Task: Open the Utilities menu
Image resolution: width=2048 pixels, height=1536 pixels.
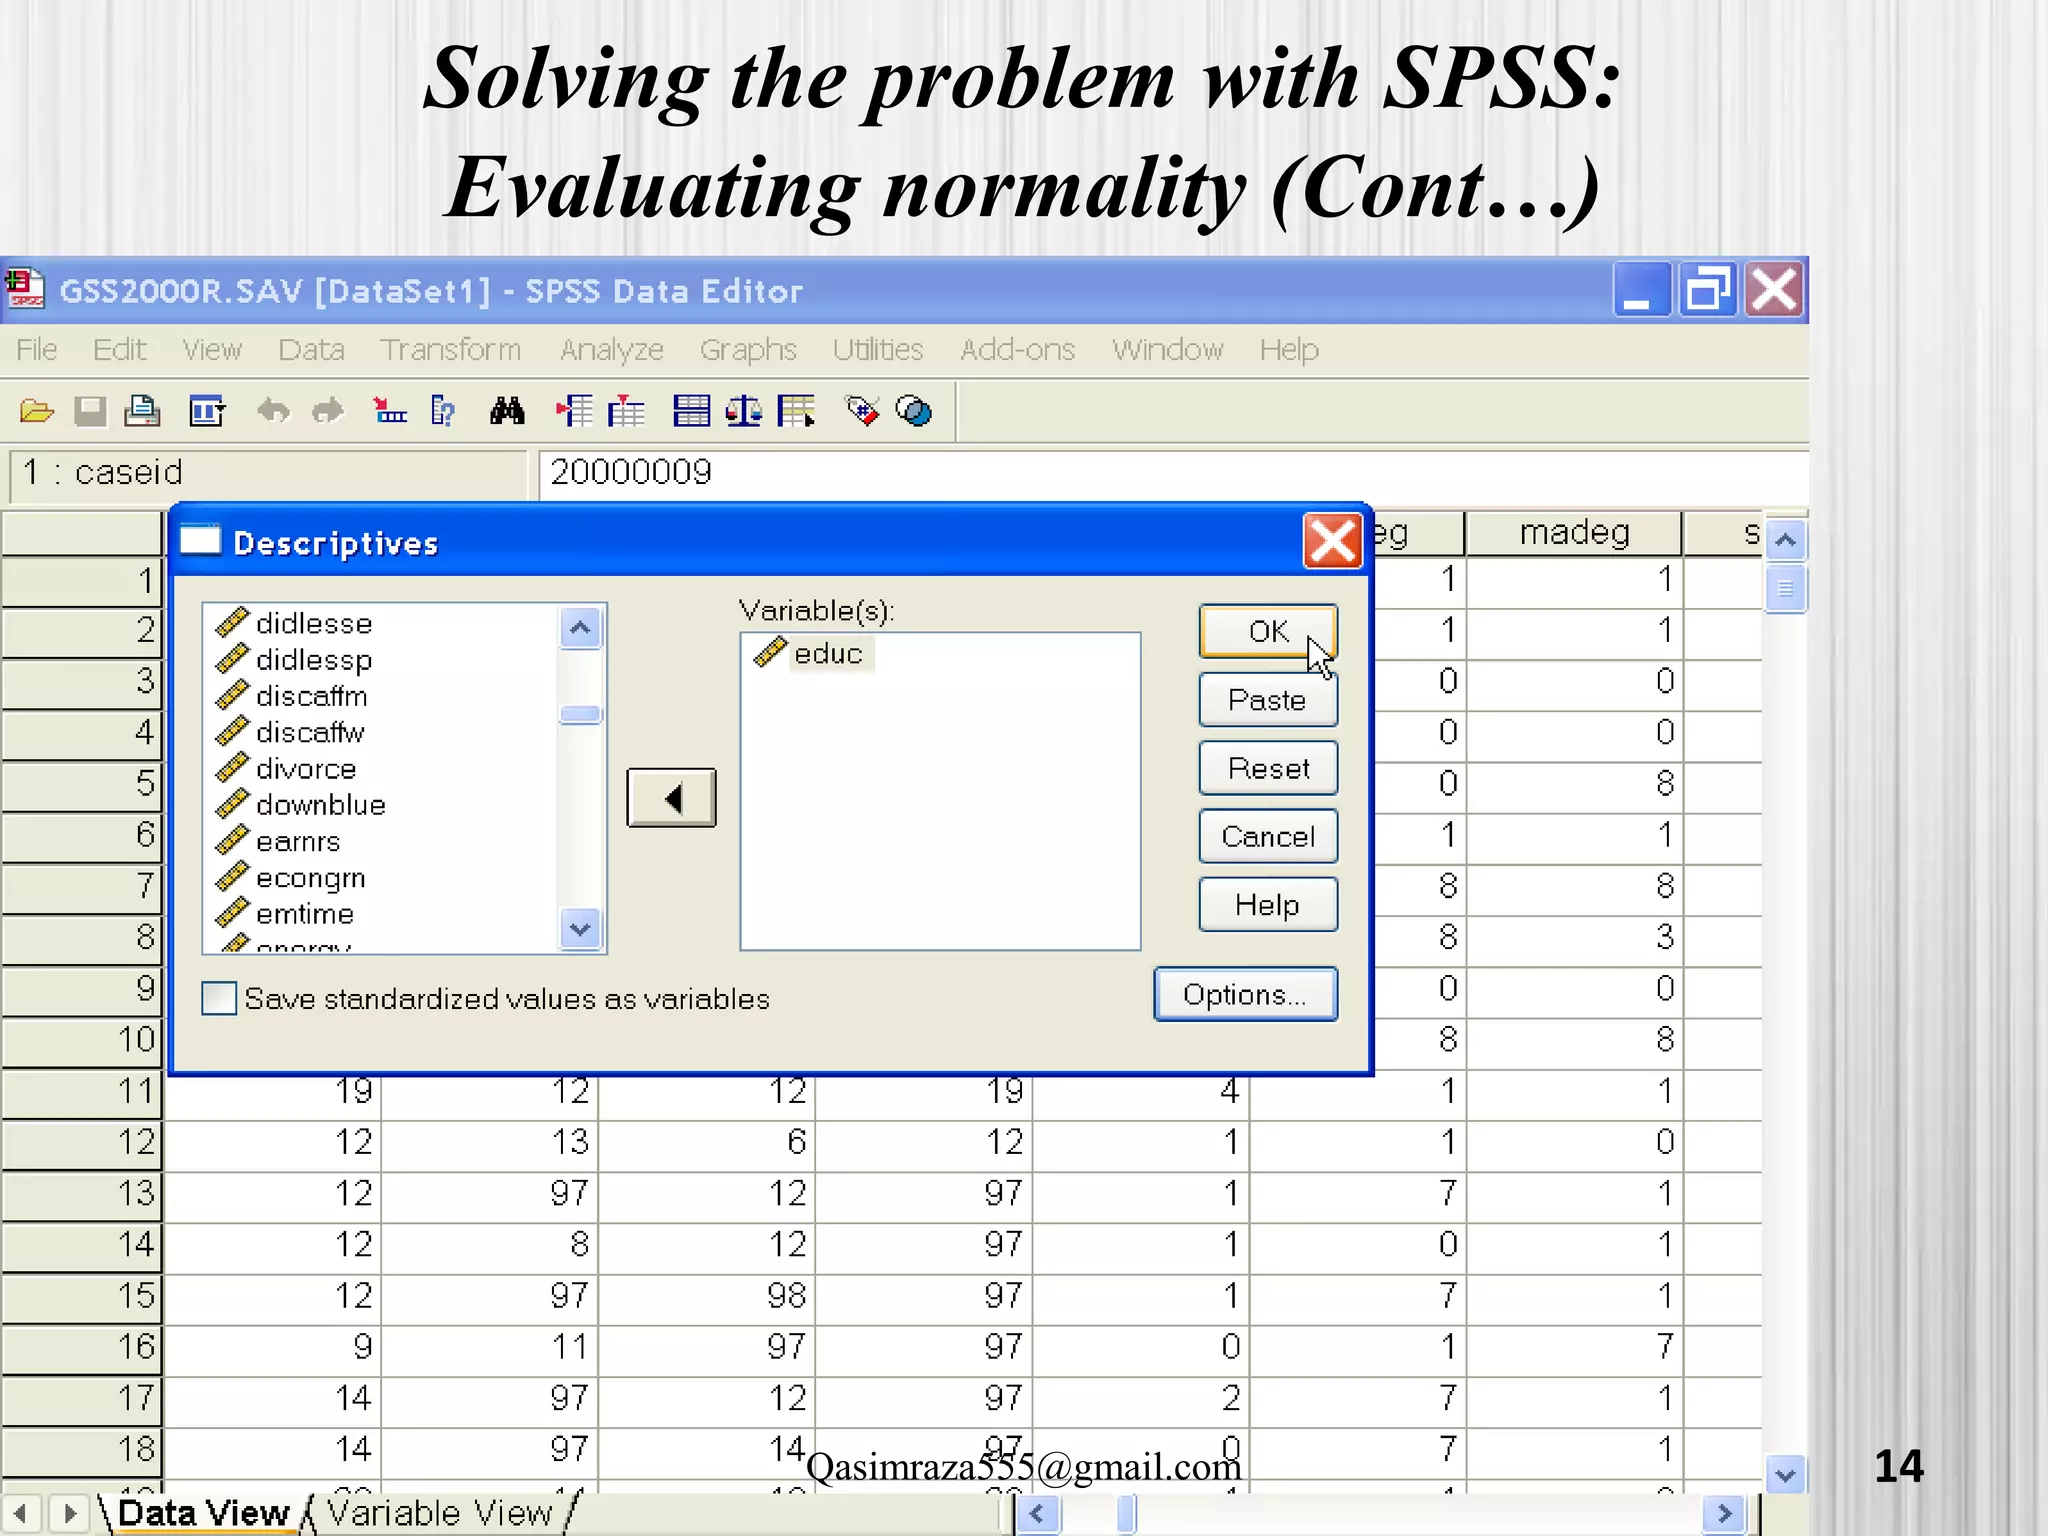Action: pos(878,349)
